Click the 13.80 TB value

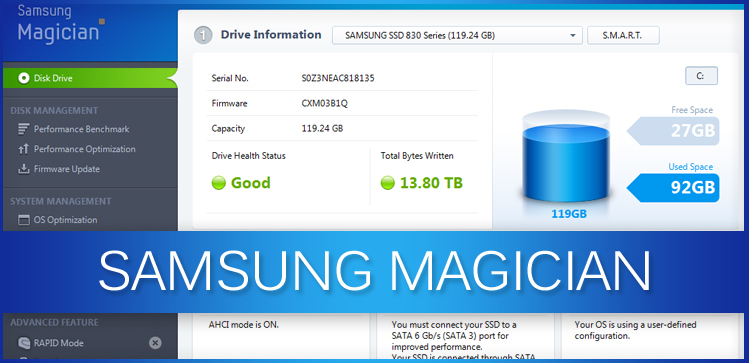click(431, 183)
